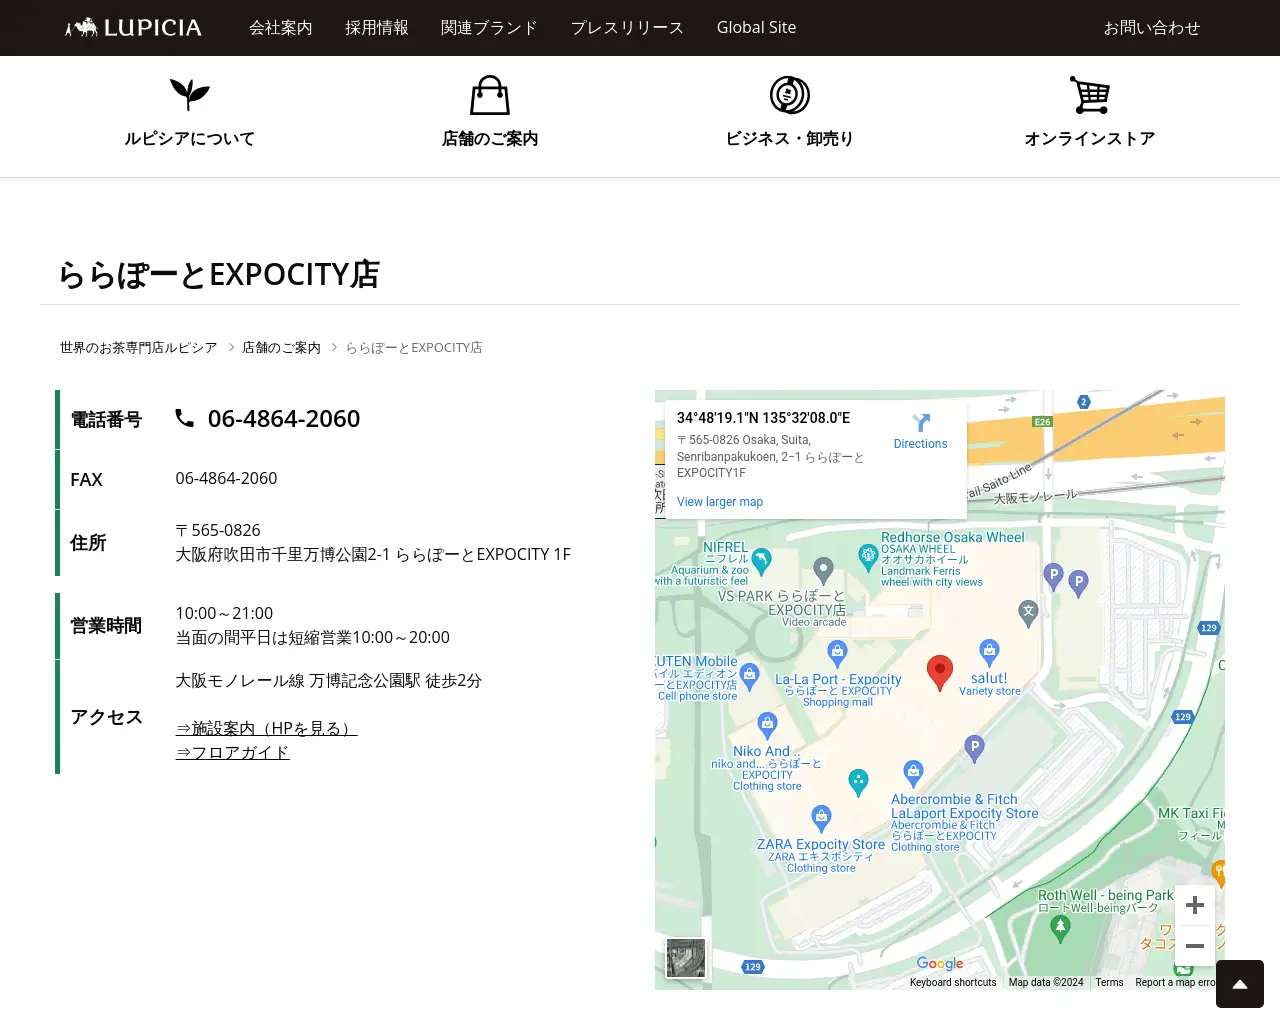Switch to the Global Site
The image size is (1280, 1024).
pyautogui.click(x=756, y=28)
